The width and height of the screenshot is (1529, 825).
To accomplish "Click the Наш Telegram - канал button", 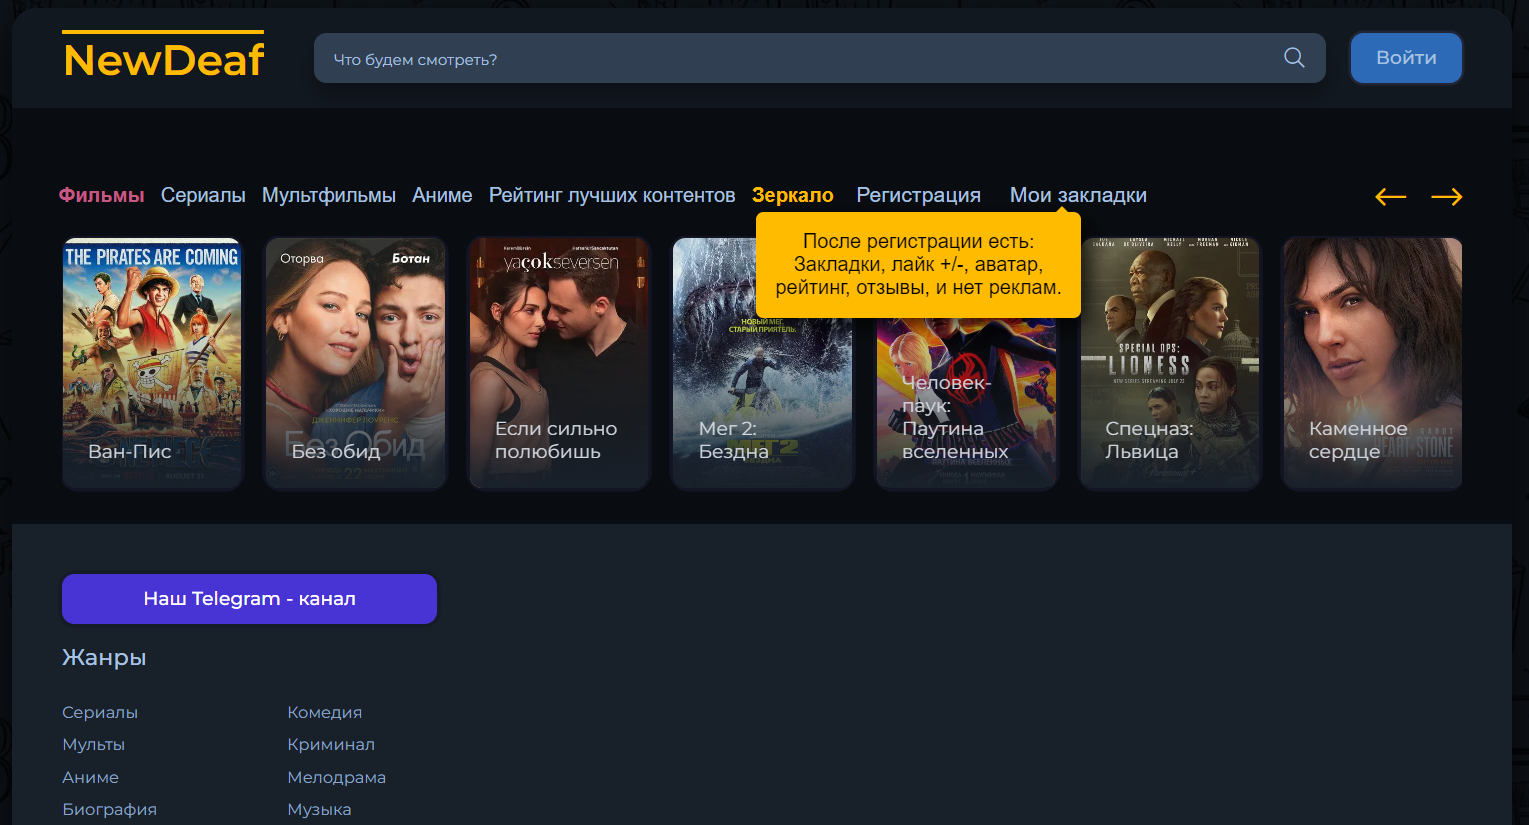I will pyautogui.click(x=249, y=598).
